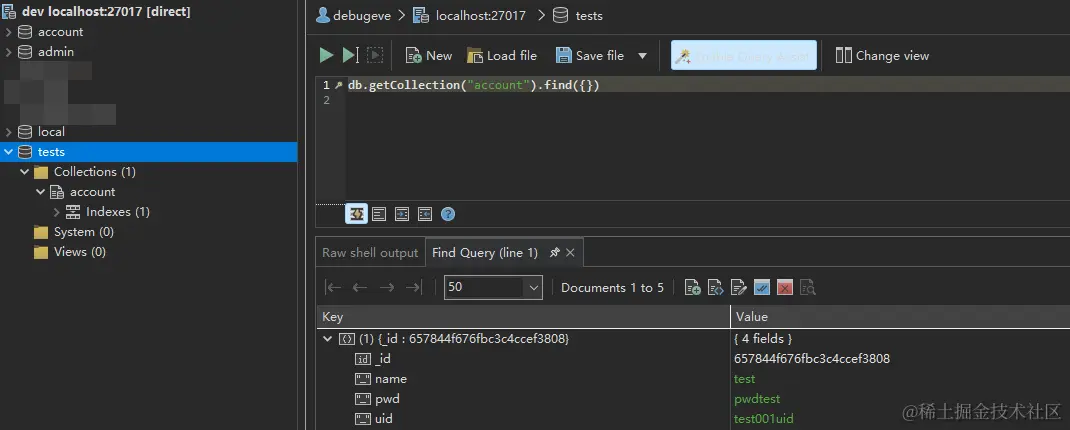Click into the query editor line 1

point(708,85)
